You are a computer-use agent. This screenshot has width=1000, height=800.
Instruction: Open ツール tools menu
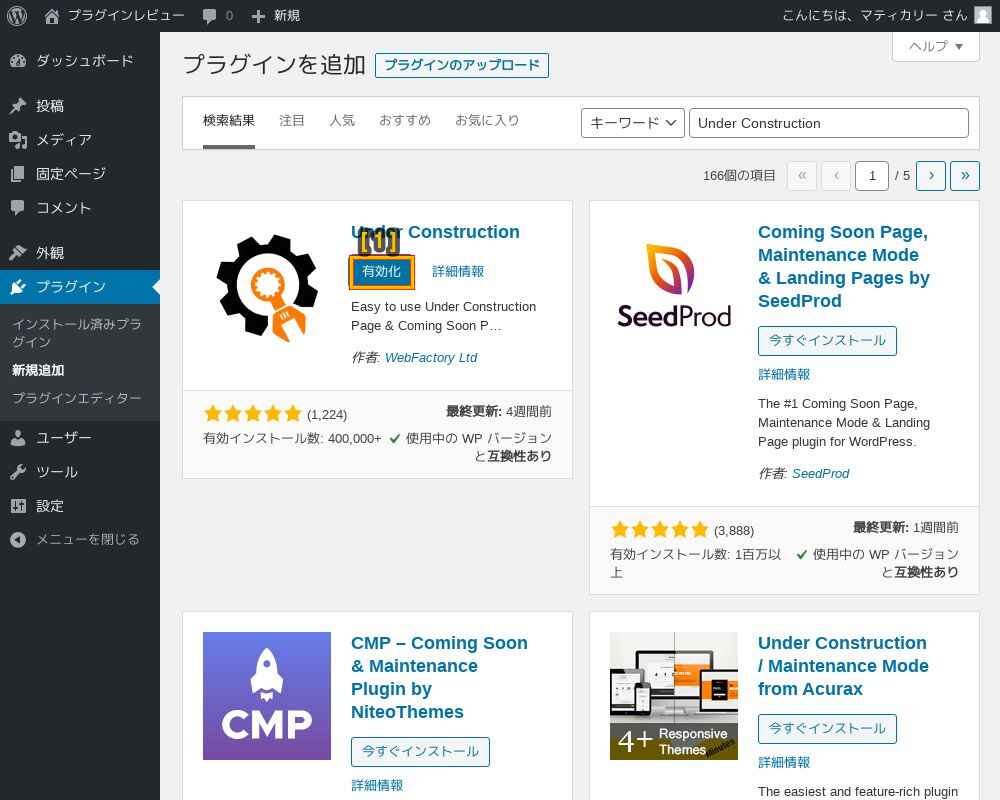coord(80,472)
